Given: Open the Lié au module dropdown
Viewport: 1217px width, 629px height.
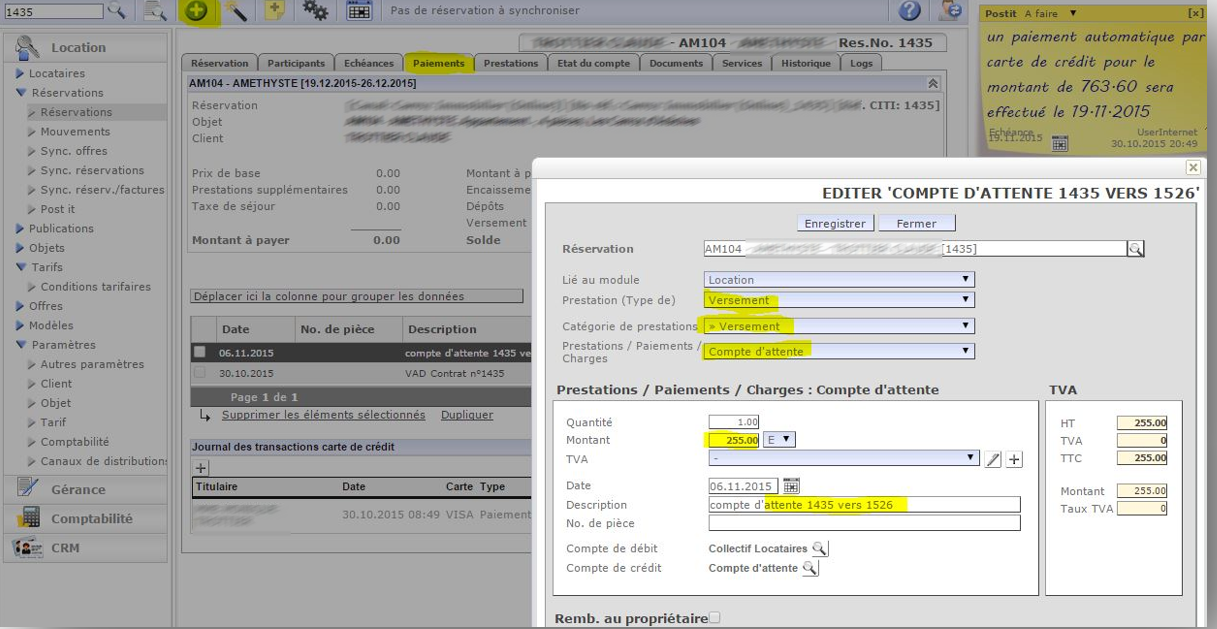Looking at the screenshot, I should pos(838,280).
